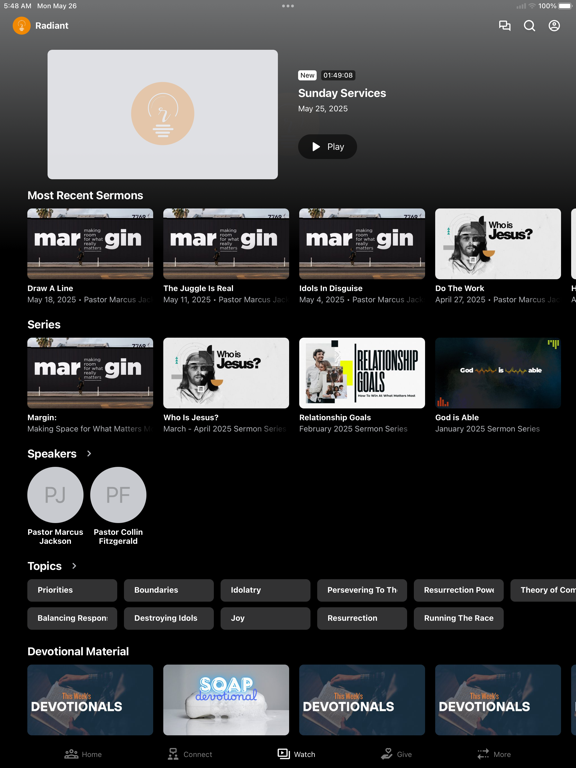Select the Destroying Idols topic chip

[x=168, y=618]
